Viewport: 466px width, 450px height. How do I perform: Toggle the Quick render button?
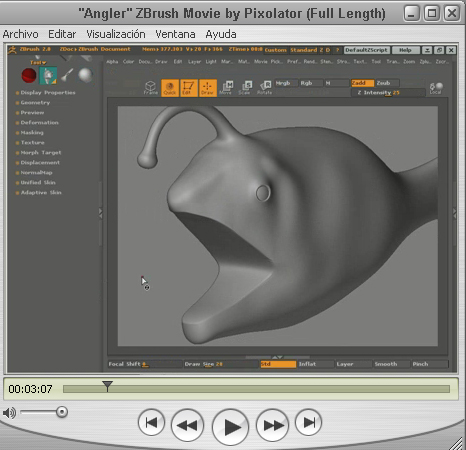(x=170, y=88)
